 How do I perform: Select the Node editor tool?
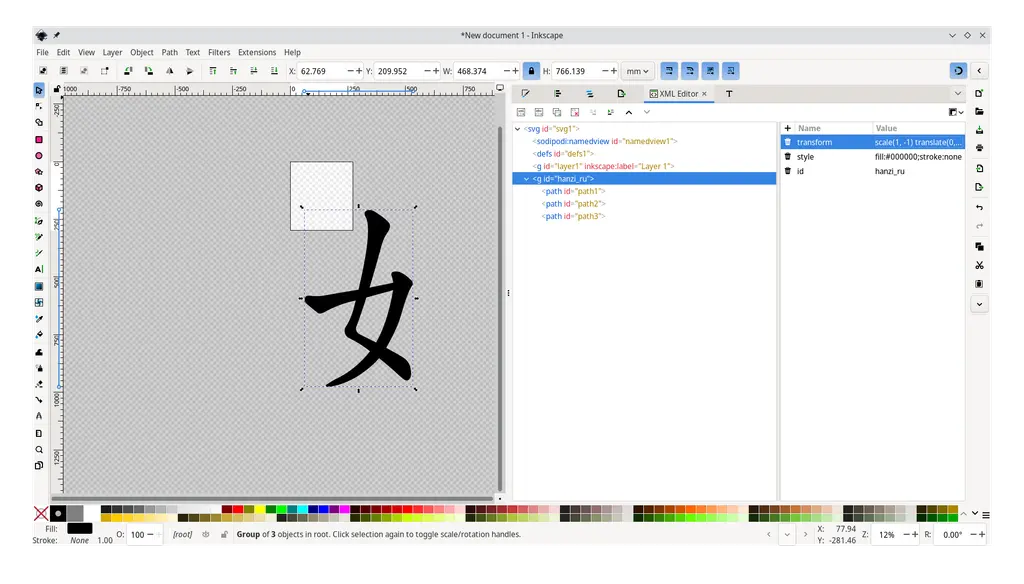[39, 107]
